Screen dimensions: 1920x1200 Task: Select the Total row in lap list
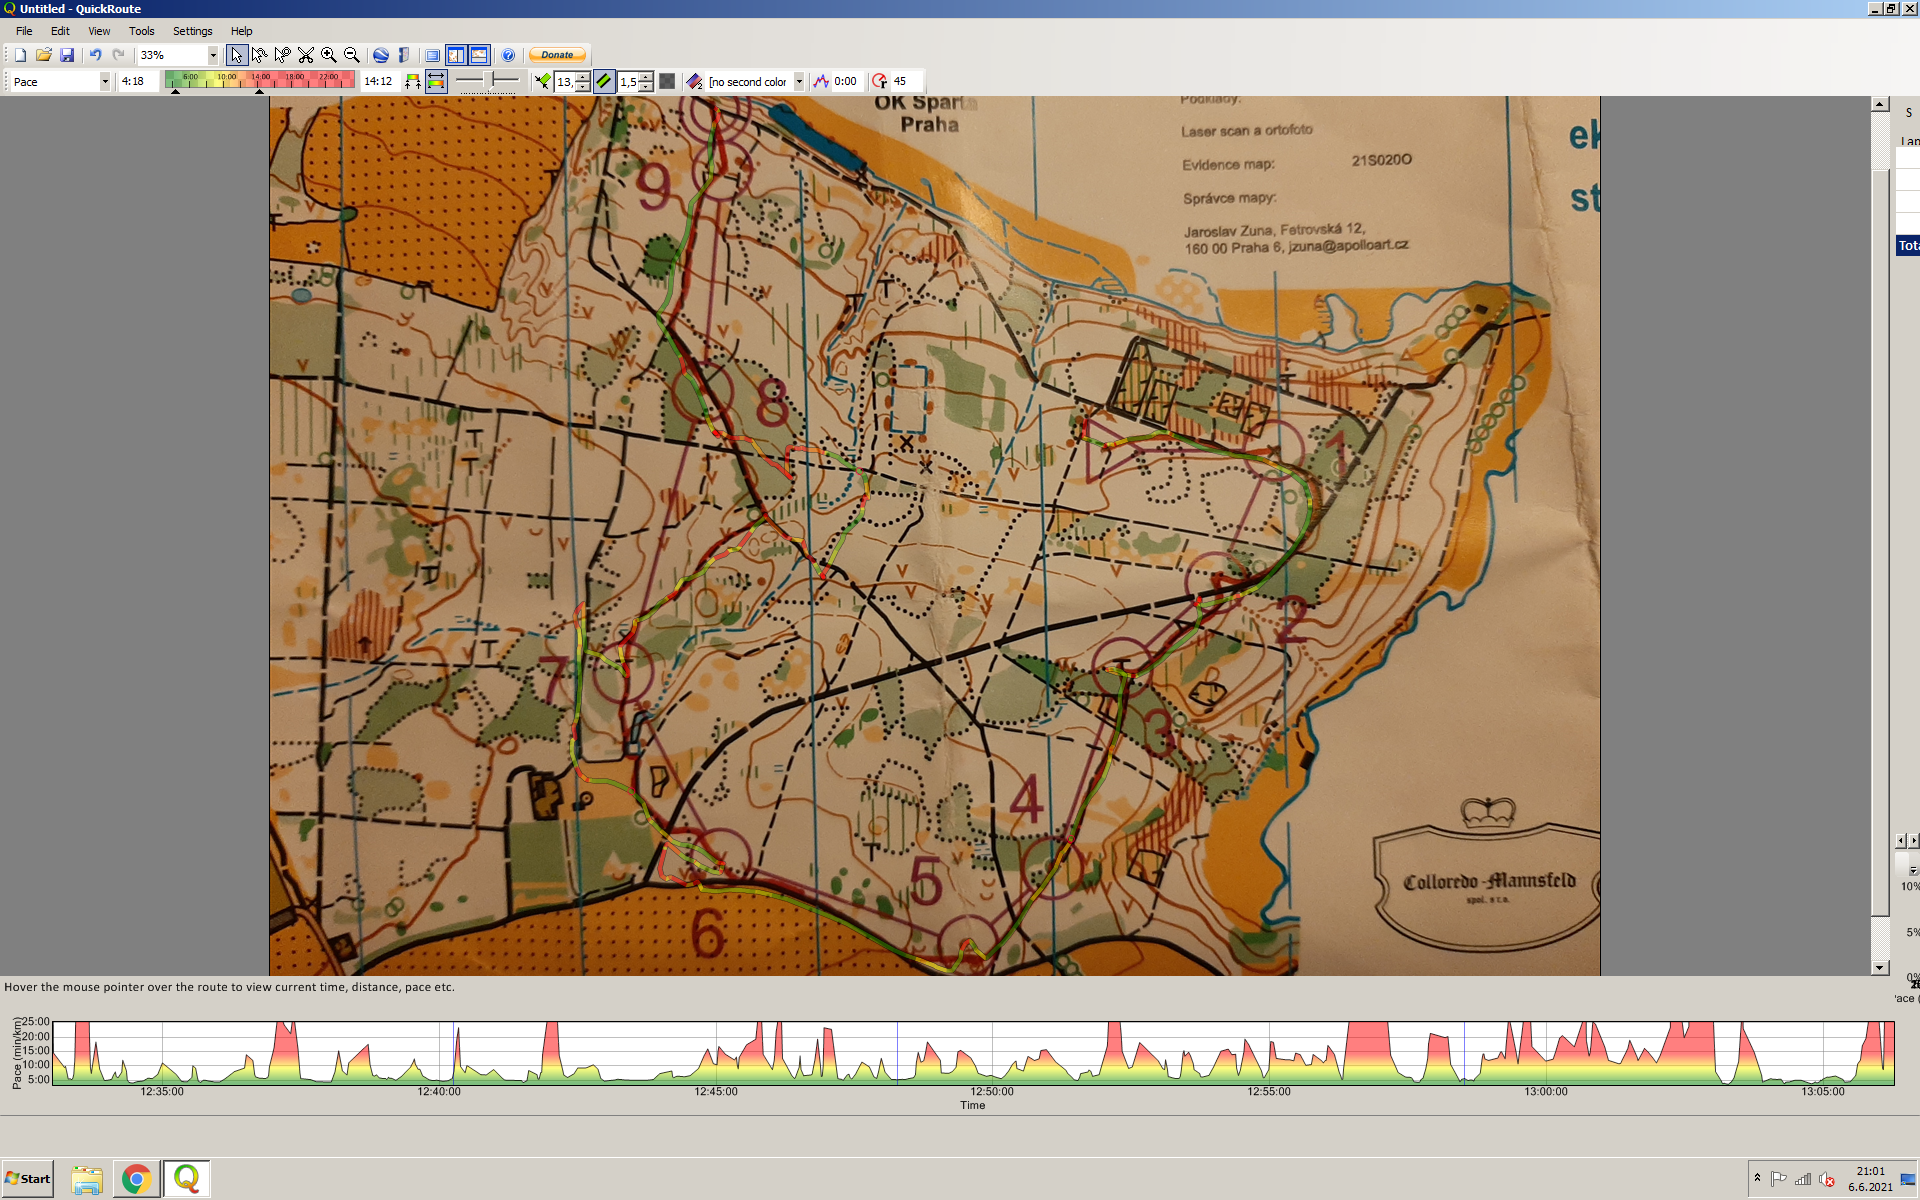(1908, 245)
